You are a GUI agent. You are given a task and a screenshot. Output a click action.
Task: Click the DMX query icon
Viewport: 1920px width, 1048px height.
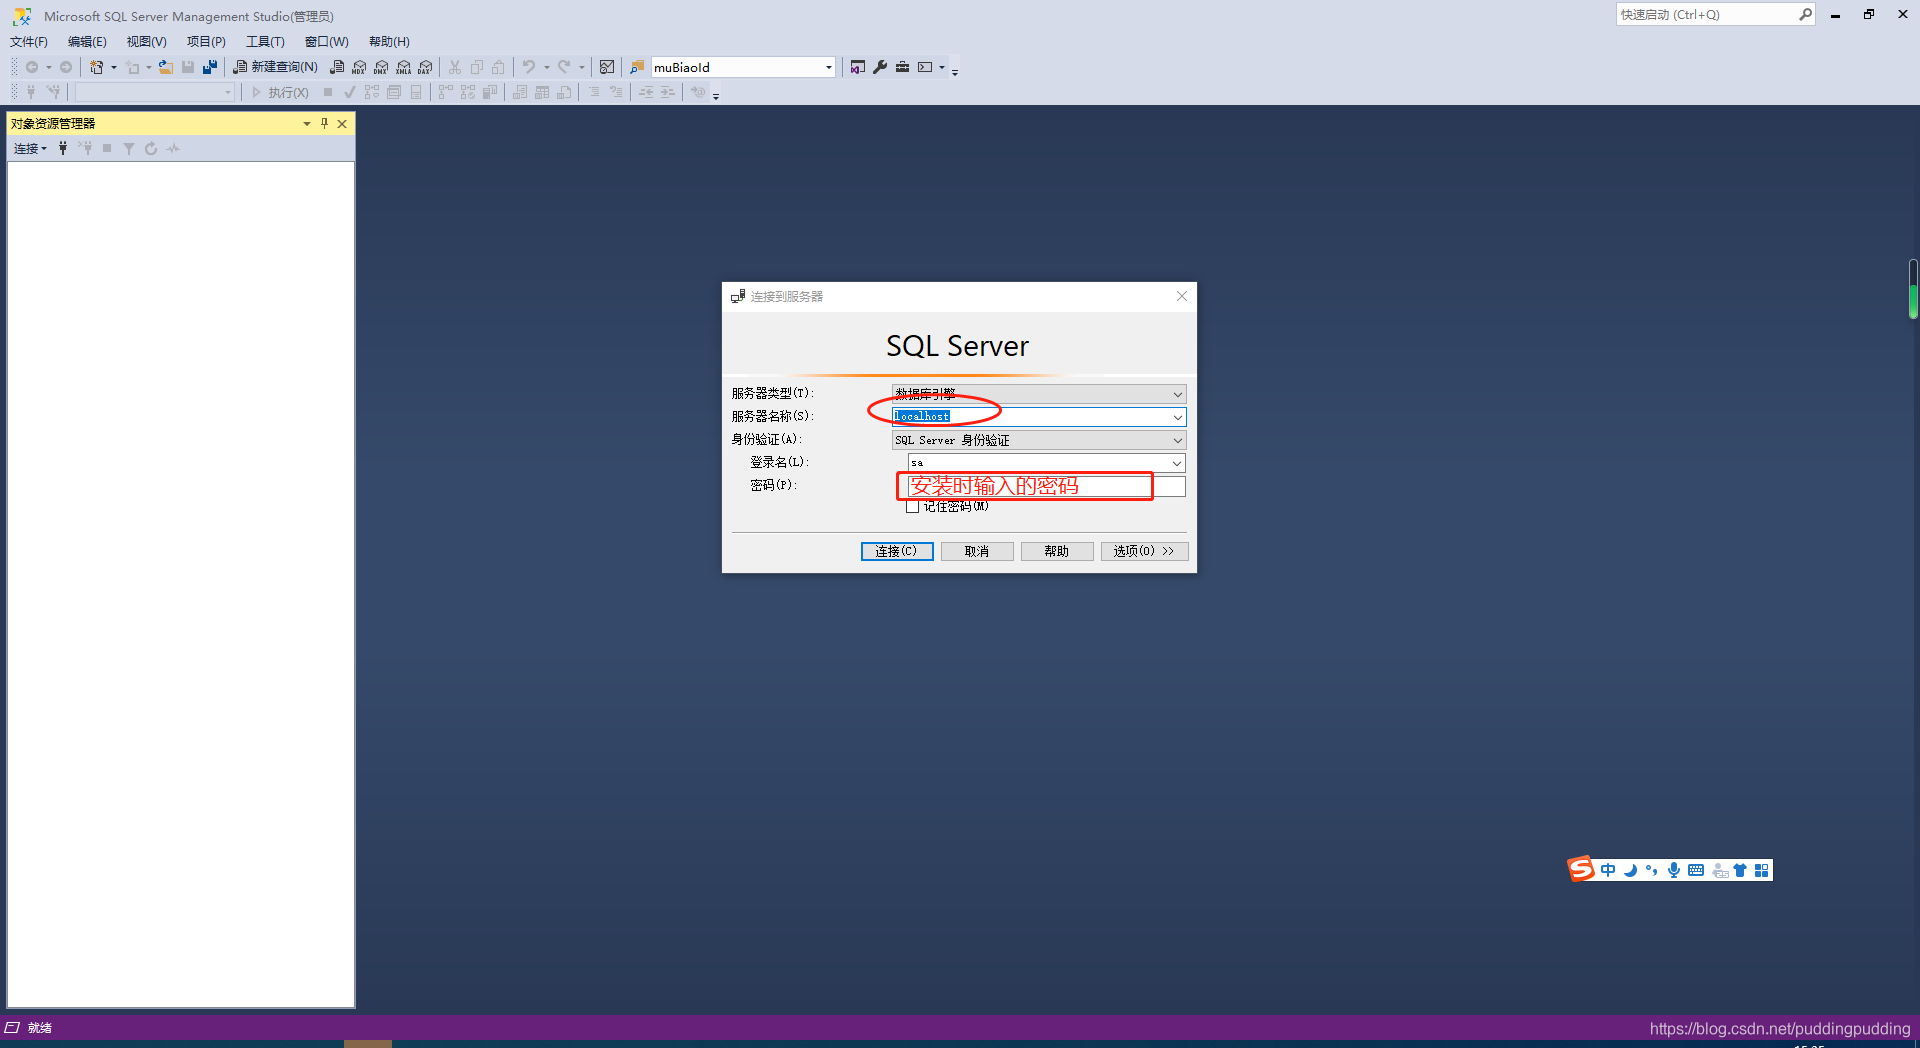click(x=381, y=67)
